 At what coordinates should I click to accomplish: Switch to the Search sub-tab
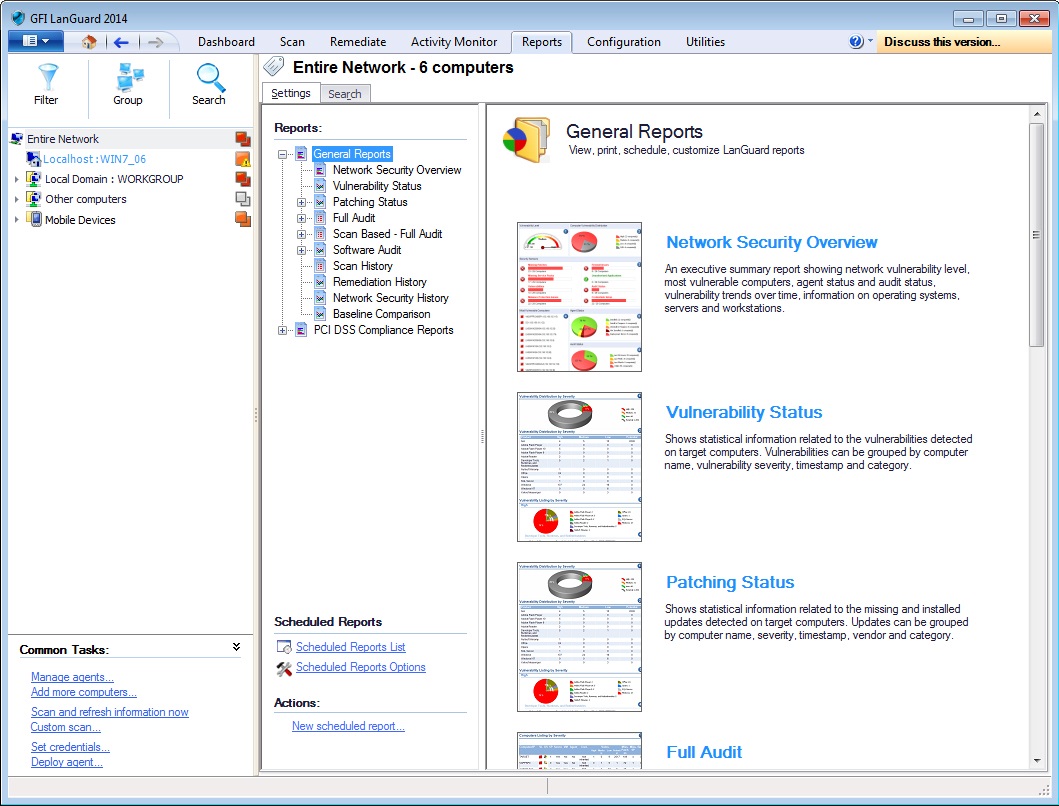click(x=344, y=94)
